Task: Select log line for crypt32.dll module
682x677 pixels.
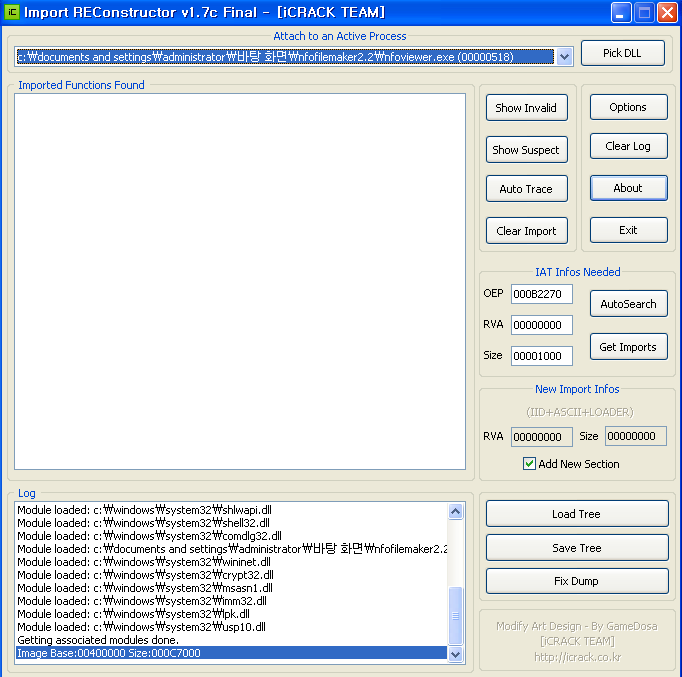Action: 231,575
